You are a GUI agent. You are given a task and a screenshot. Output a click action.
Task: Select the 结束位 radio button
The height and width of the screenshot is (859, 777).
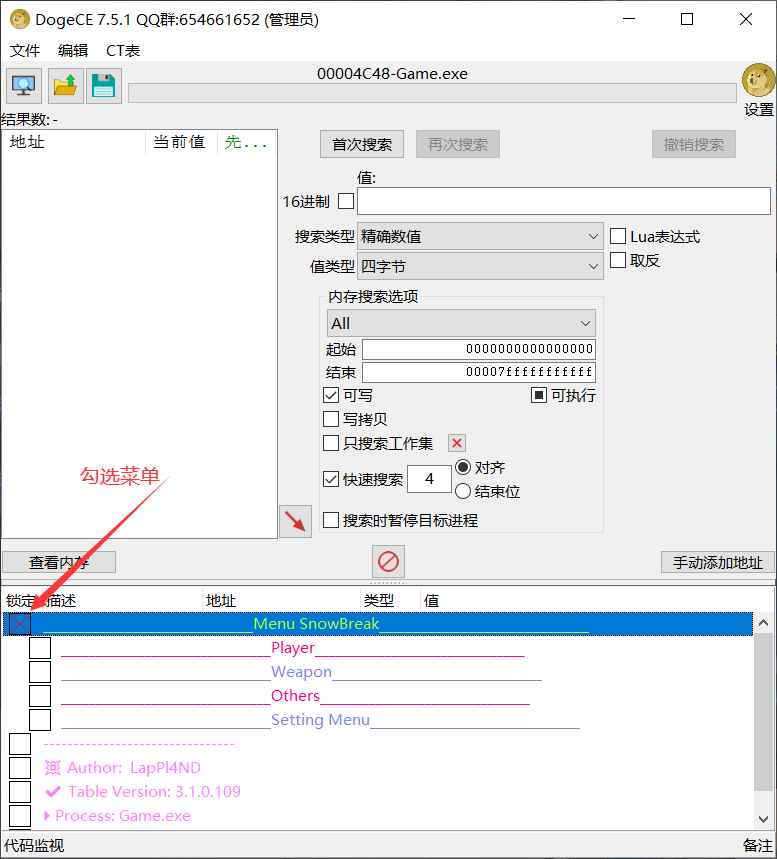tap(463, 491)
